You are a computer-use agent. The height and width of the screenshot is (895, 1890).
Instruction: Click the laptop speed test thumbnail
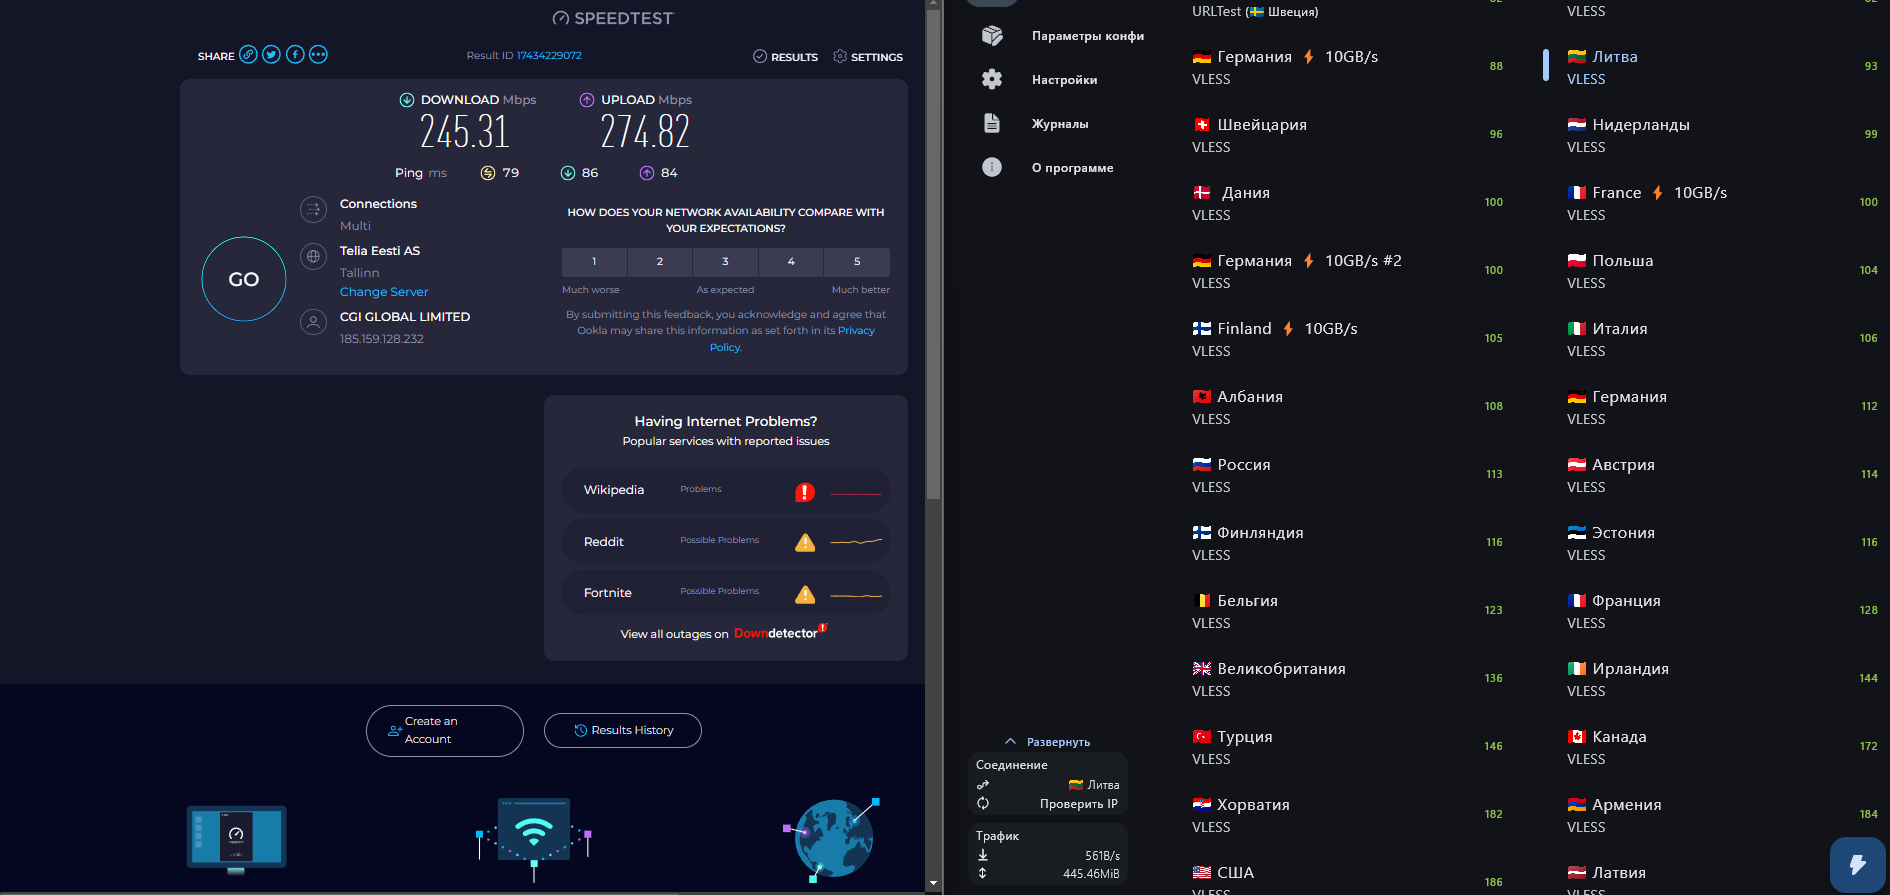pos(236,838)
